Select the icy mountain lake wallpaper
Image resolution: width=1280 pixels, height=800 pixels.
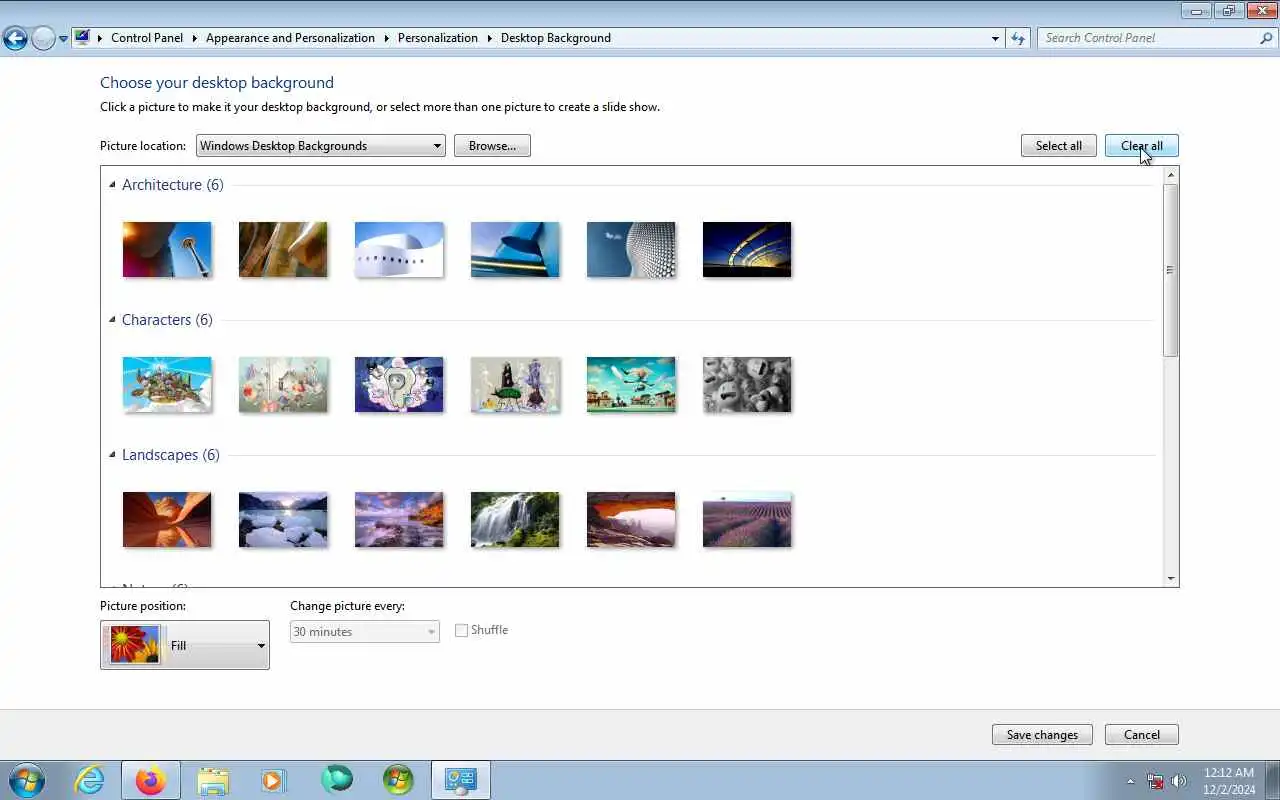(x=283, y=520)
